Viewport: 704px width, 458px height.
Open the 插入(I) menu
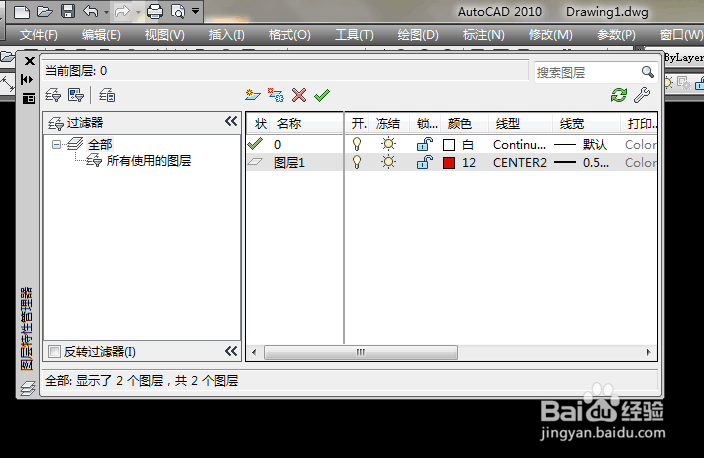pos(226,35)
